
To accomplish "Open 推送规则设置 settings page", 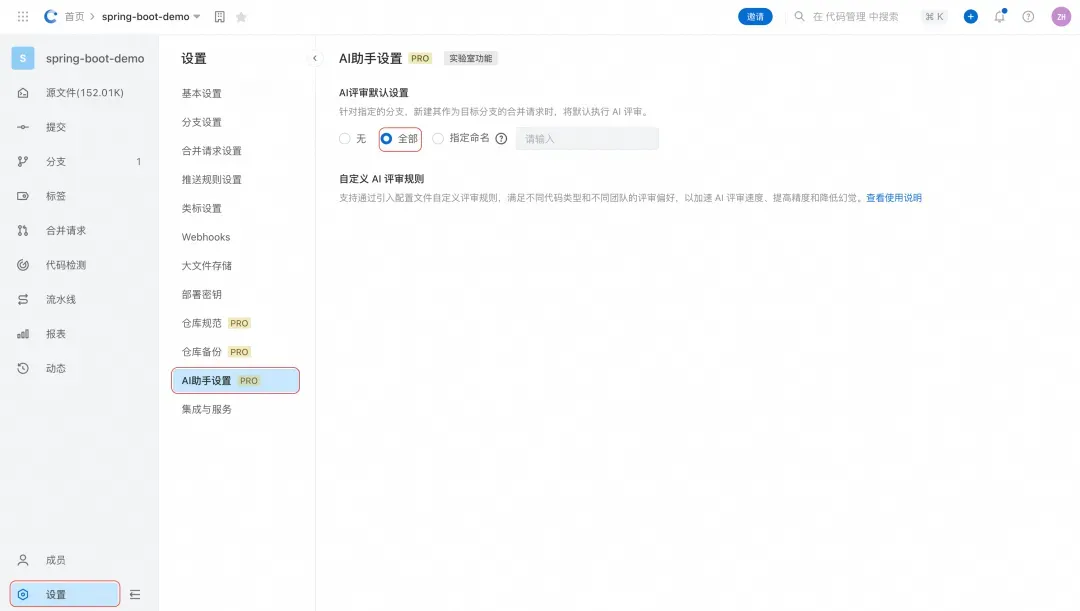I will click(x=211, y=180).
